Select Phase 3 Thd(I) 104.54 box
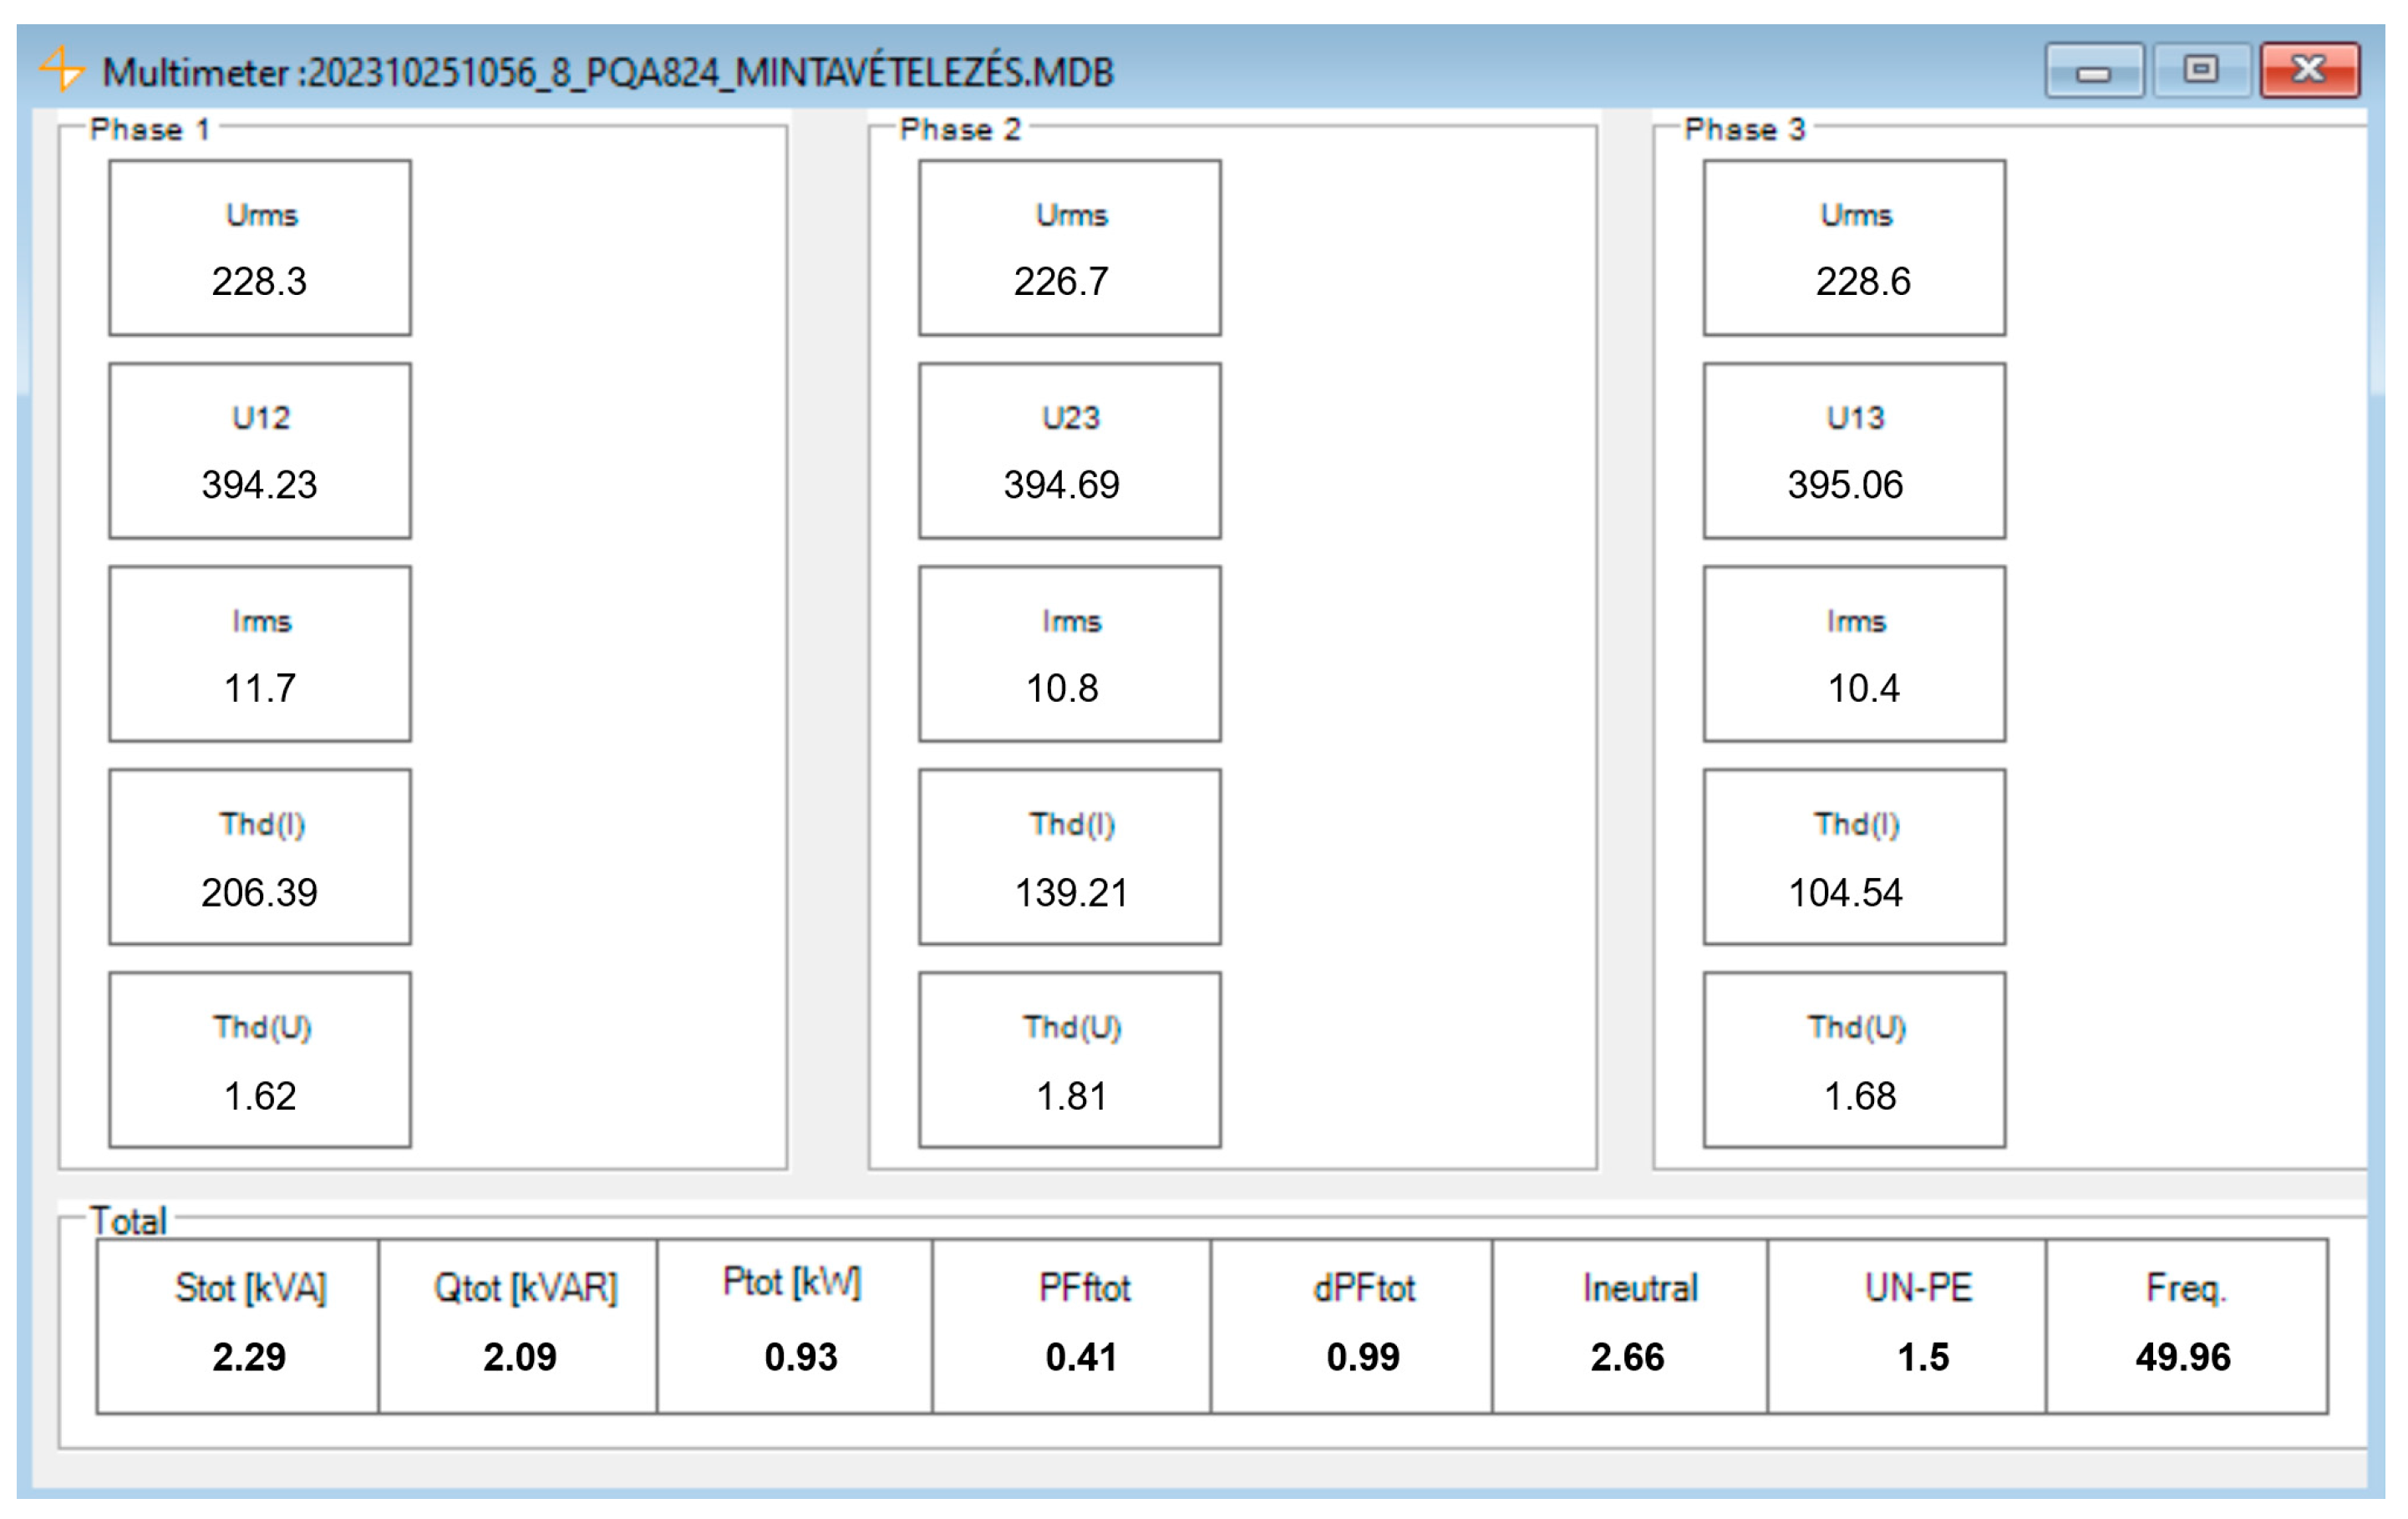The width and height of the screenshot is (2408, 1519). (1853, 857)
